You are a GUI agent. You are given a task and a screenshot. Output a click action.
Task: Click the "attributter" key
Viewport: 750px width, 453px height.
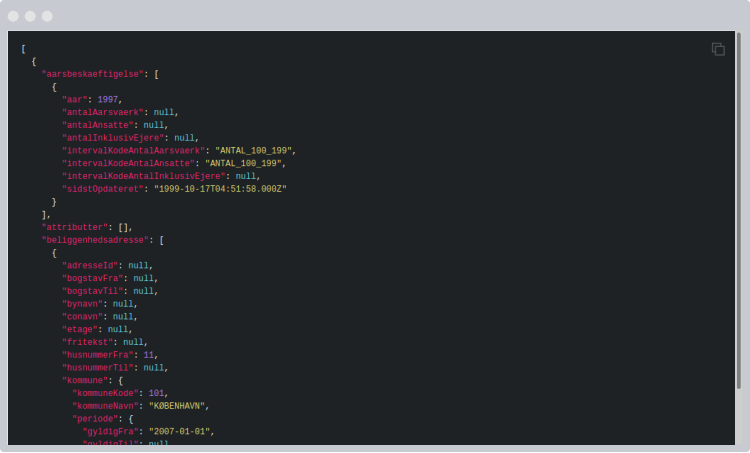pos(75,227)
